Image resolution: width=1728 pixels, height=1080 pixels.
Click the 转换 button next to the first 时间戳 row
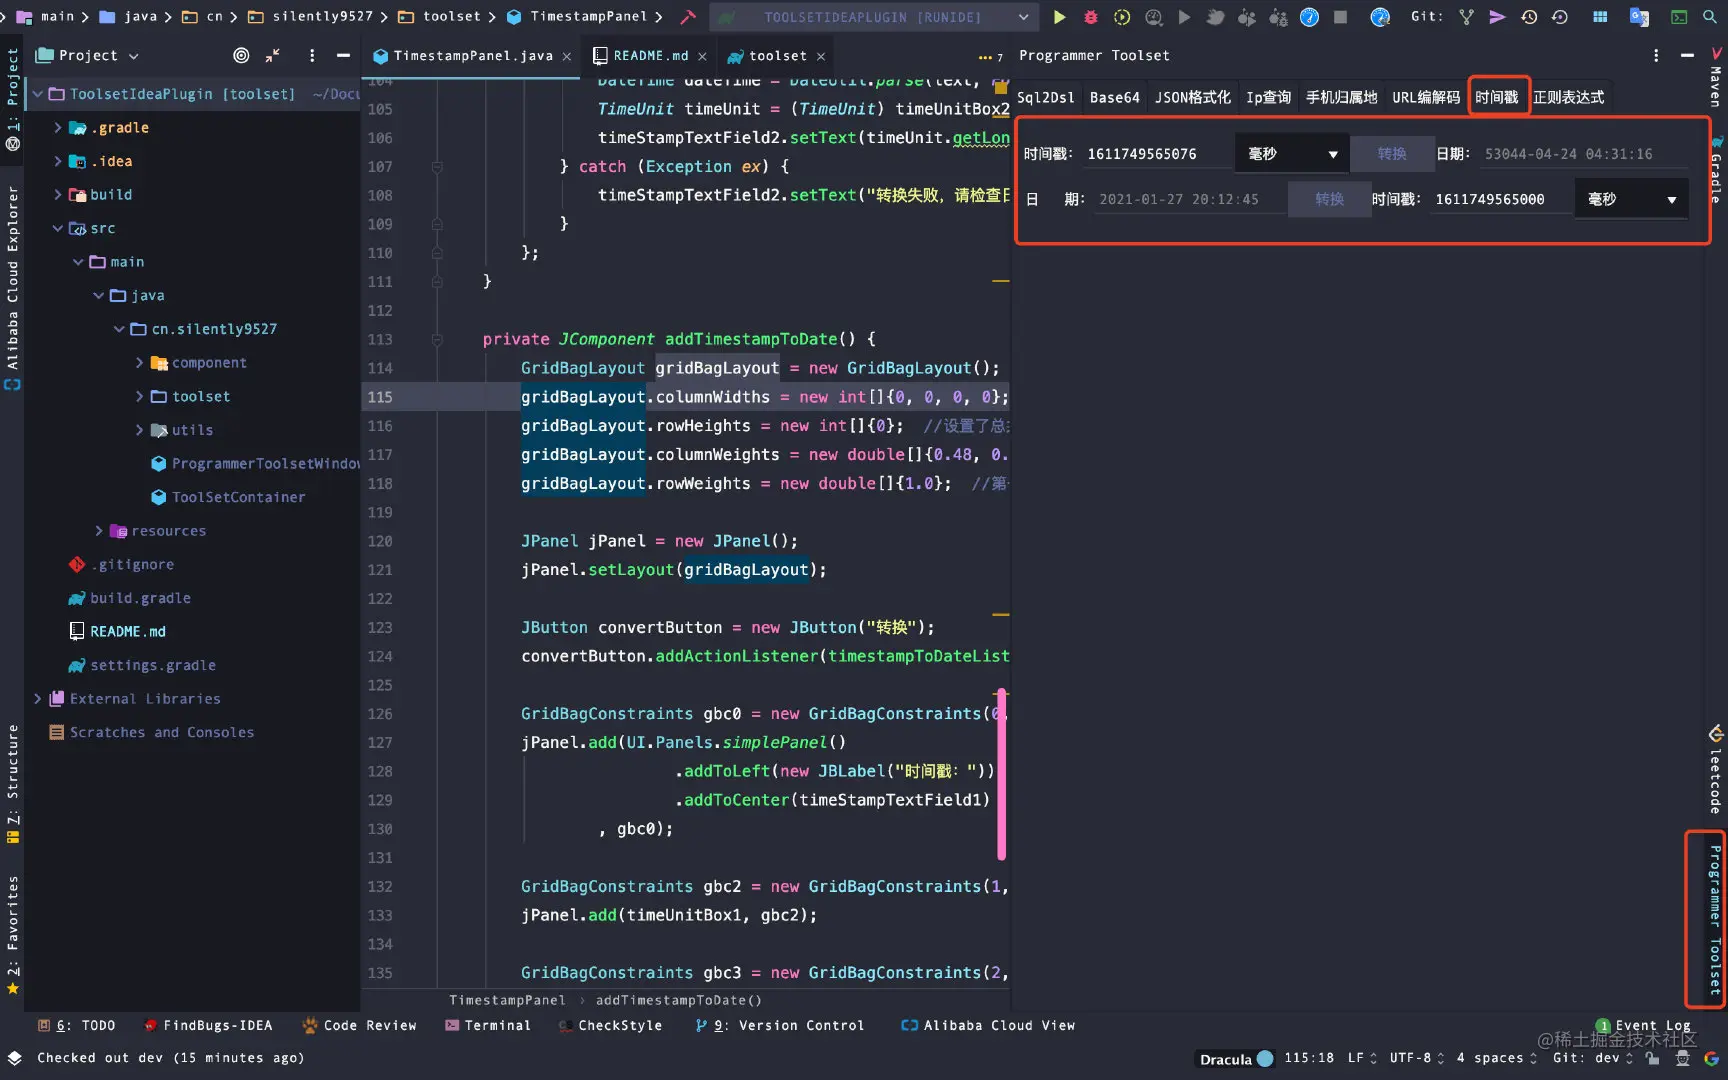pyautogui.click(x=1391, y=154)
